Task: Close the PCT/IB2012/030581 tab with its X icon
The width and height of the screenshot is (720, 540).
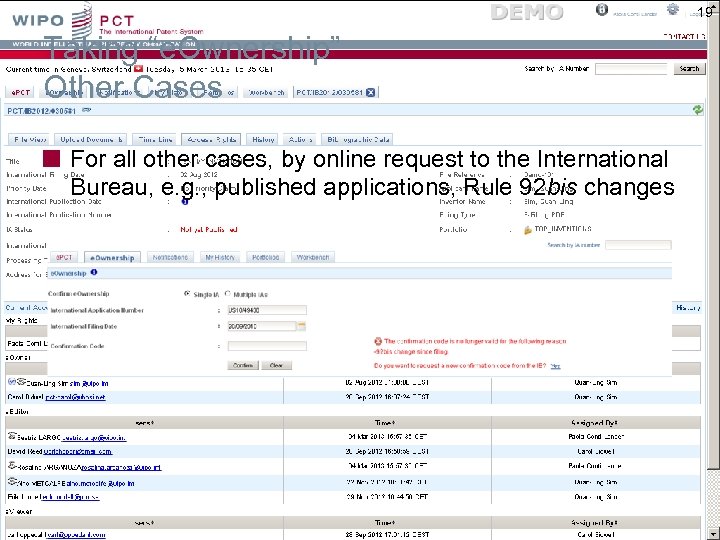Action: point(371,92)
